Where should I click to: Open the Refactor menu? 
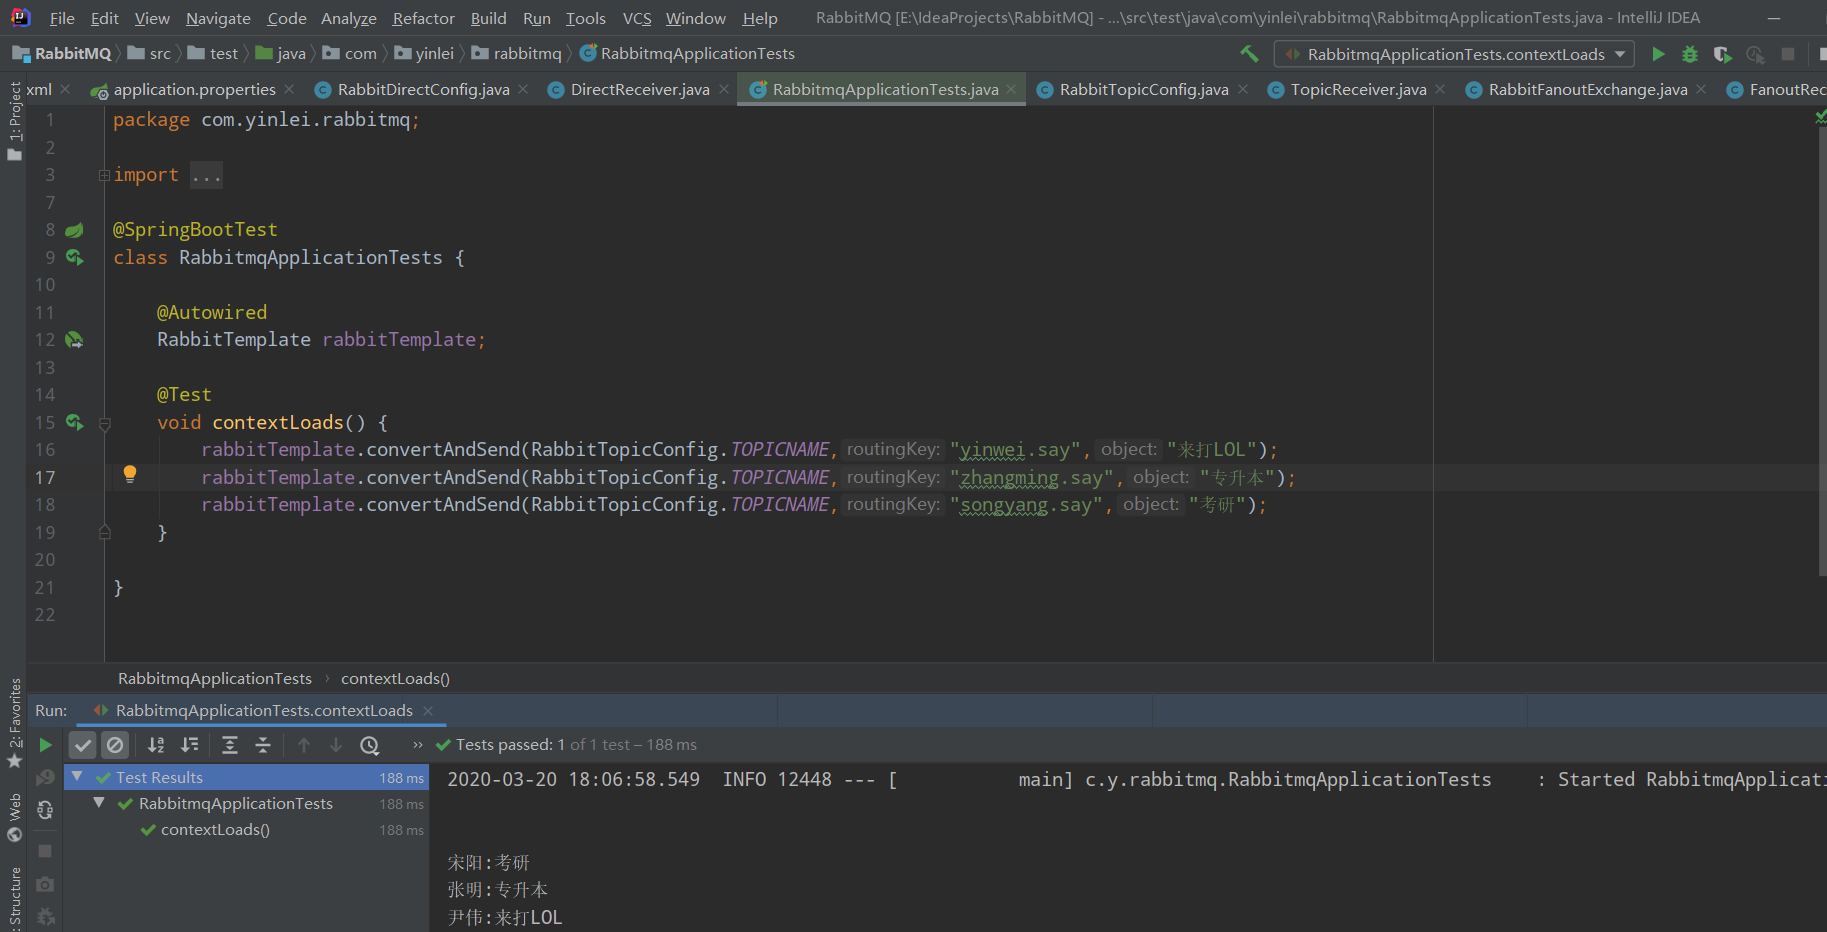point(423,18)
